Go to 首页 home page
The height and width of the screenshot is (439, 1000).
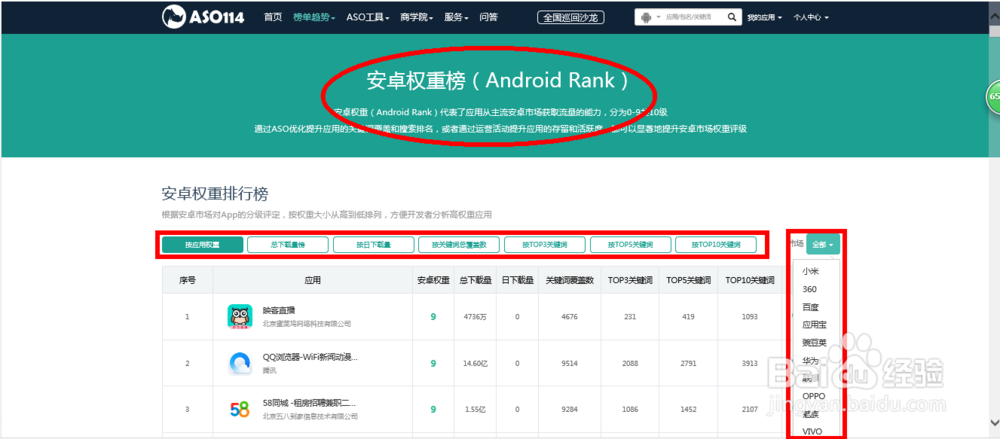273,17
